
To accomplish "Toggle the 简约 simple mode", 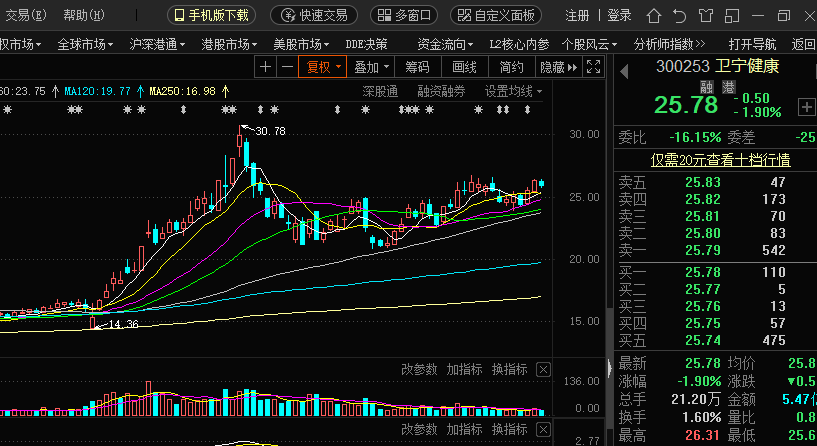I will click(x=511, y=67).
